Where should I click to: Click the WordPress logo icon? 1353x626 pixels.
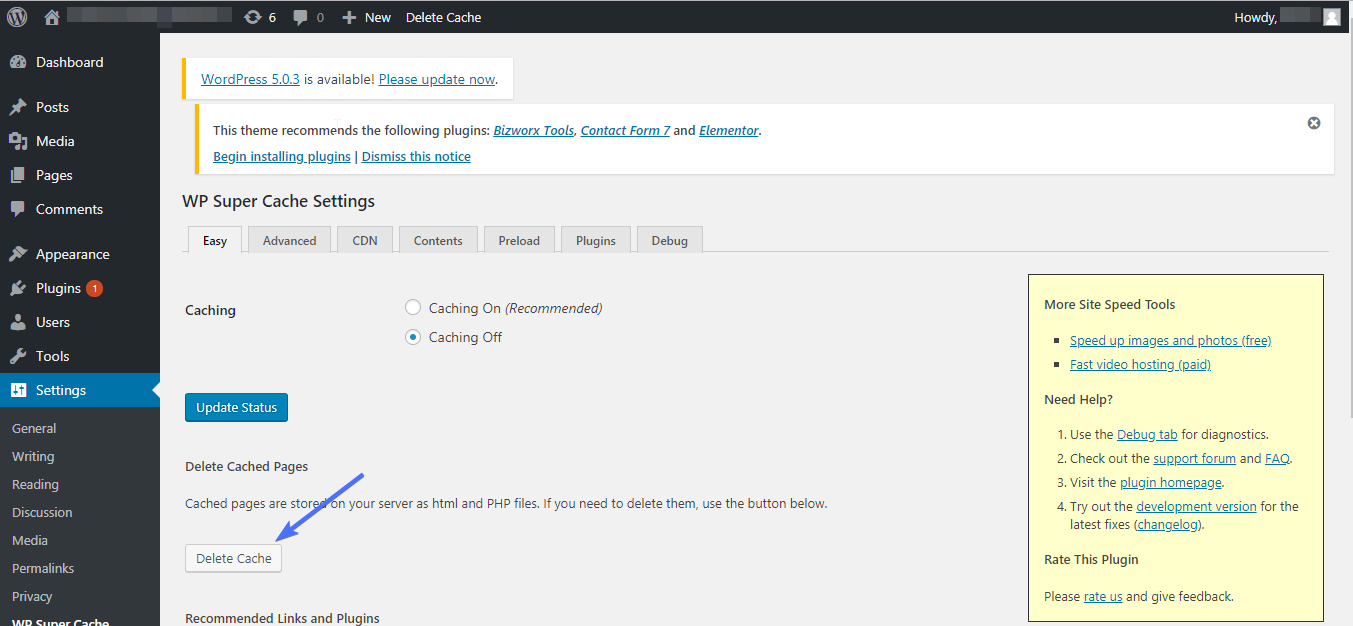17,17
